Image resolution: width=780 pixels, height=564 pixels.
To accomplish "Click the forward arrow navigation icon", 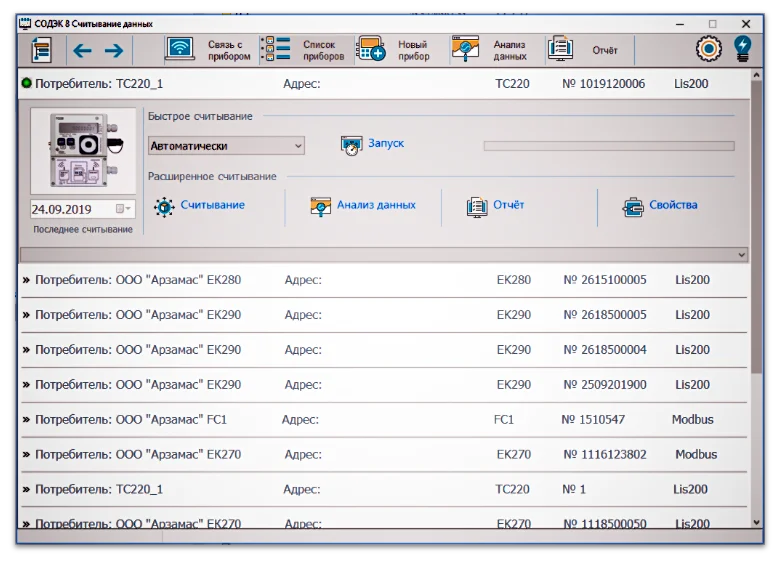I will click(x=114, y=50).
